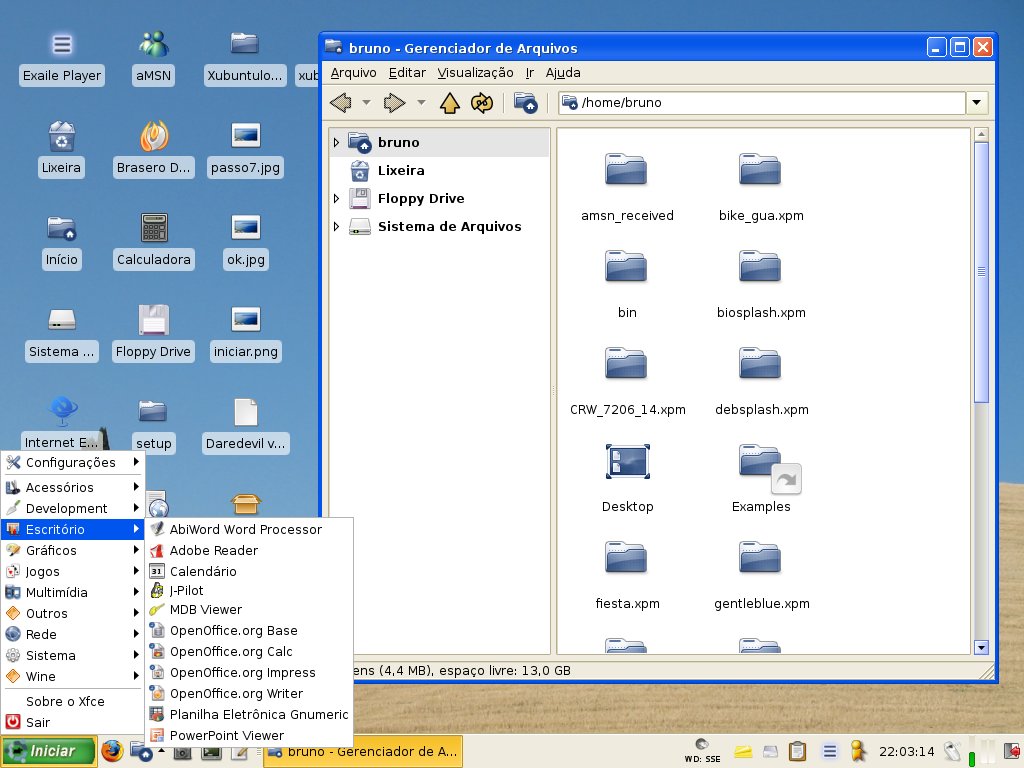Open the Brasero desktop icon
The image size is (1024, 768).
click(x=153, y=150)
